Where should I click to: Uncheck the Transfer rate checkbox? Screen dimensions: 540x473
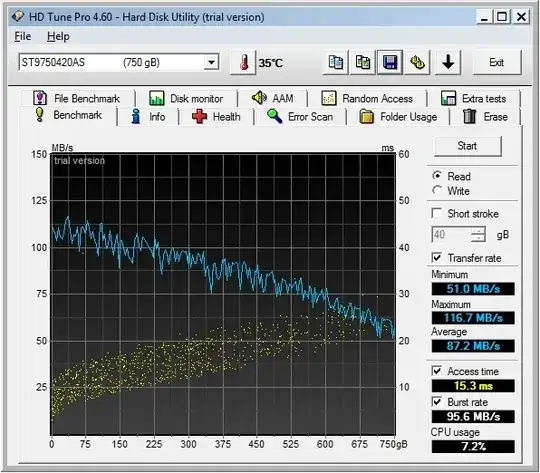click(x=437, y=258)
